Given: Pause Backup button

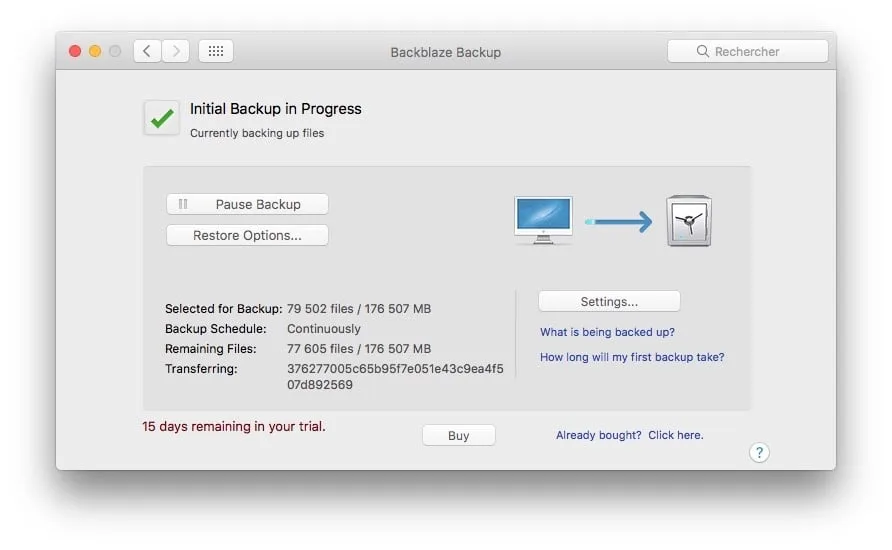Looking at the screenshot, I should click(247, 204).
